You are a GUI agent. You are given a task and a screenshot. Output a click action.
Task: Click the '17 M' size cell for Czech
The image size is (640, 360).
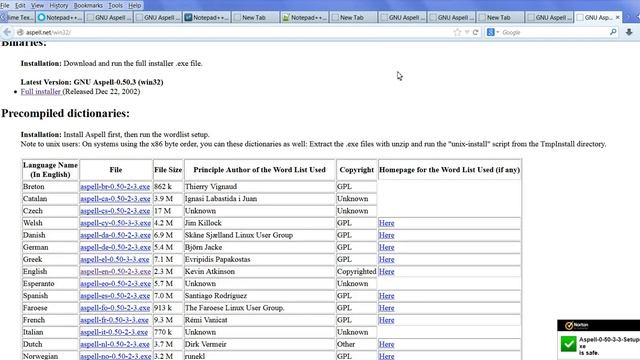pos(168,211)
